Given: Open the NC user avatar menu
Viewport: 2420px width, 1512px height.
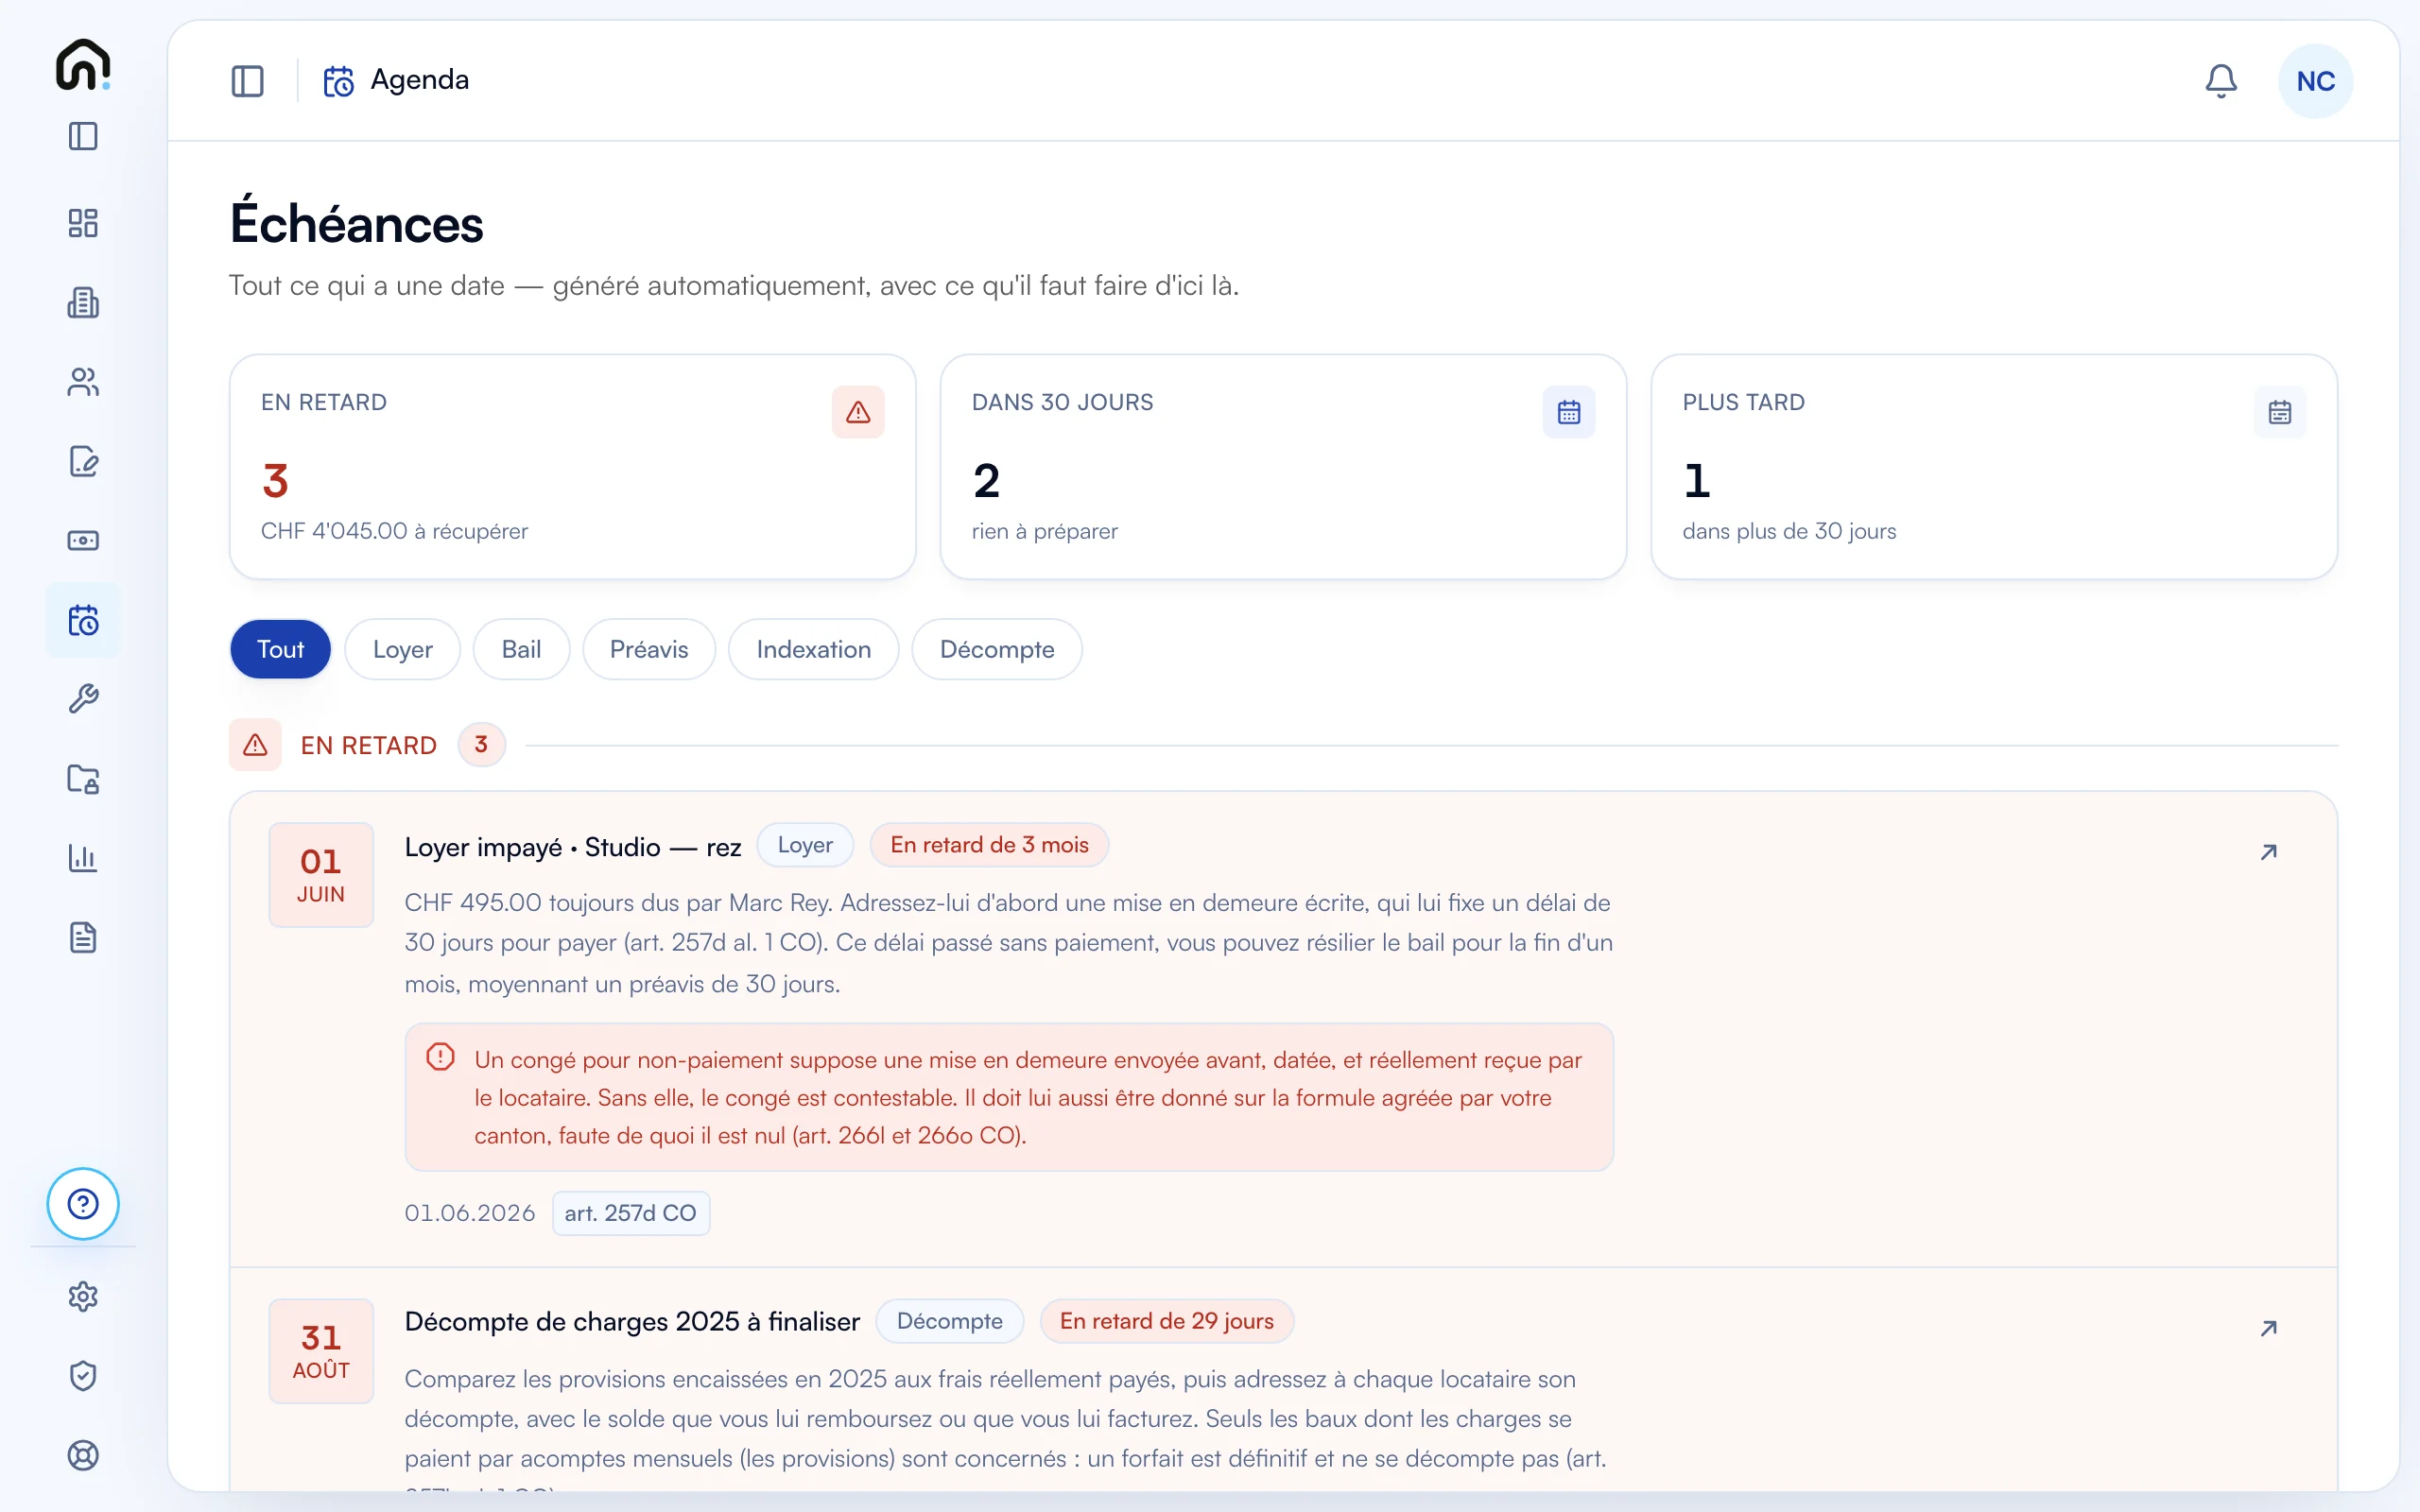Looking at the screenshot, I should click(2315, 81).
